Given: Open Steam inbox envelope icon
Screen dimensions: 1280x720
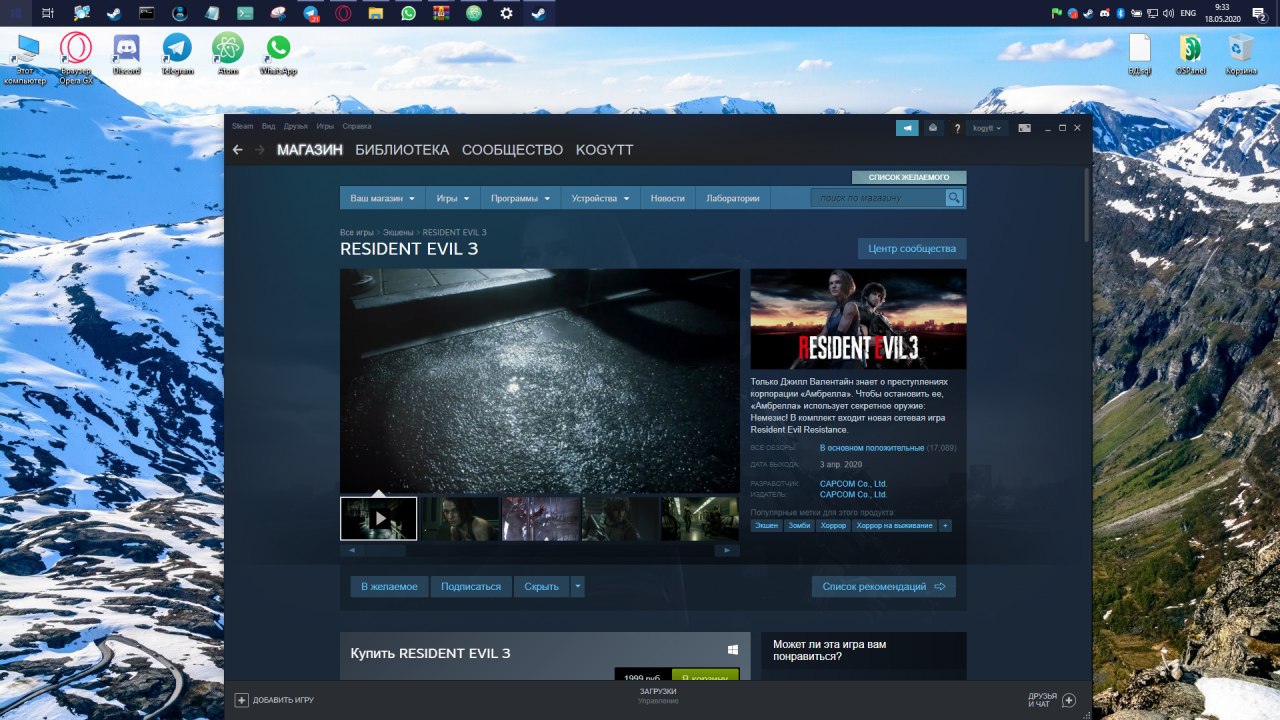Looking at the screenshot, I should (x=933, y=128).
